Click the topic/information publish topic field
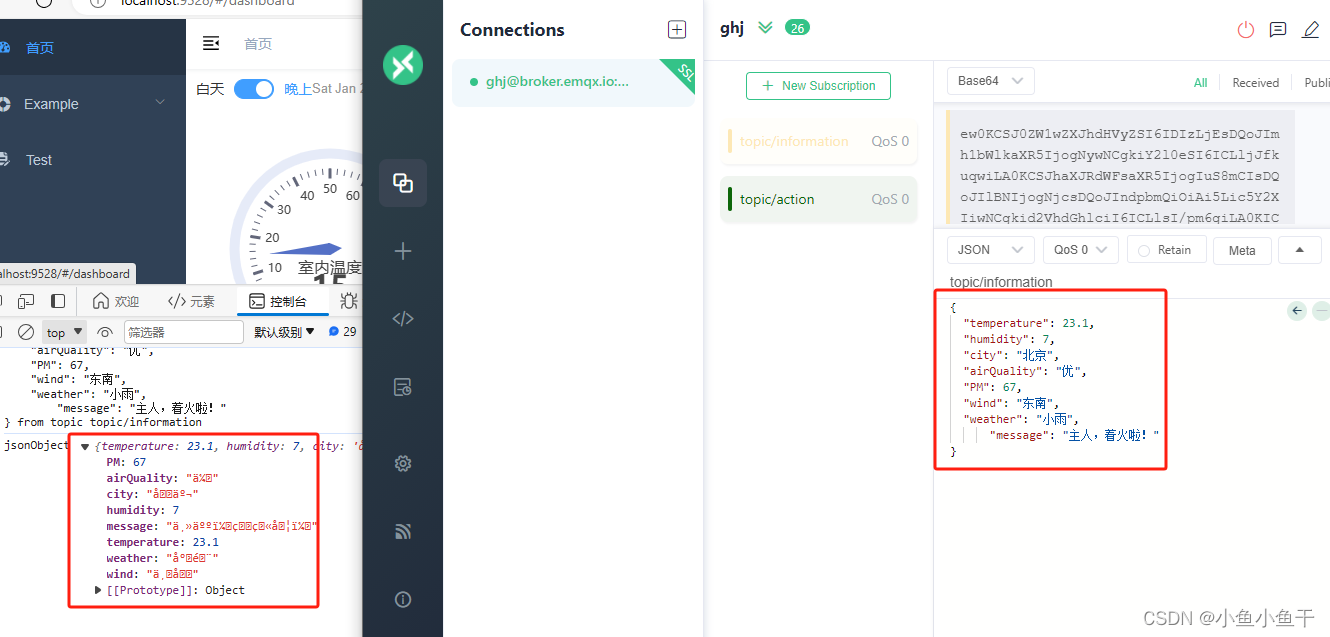 tap(1130, 282)
